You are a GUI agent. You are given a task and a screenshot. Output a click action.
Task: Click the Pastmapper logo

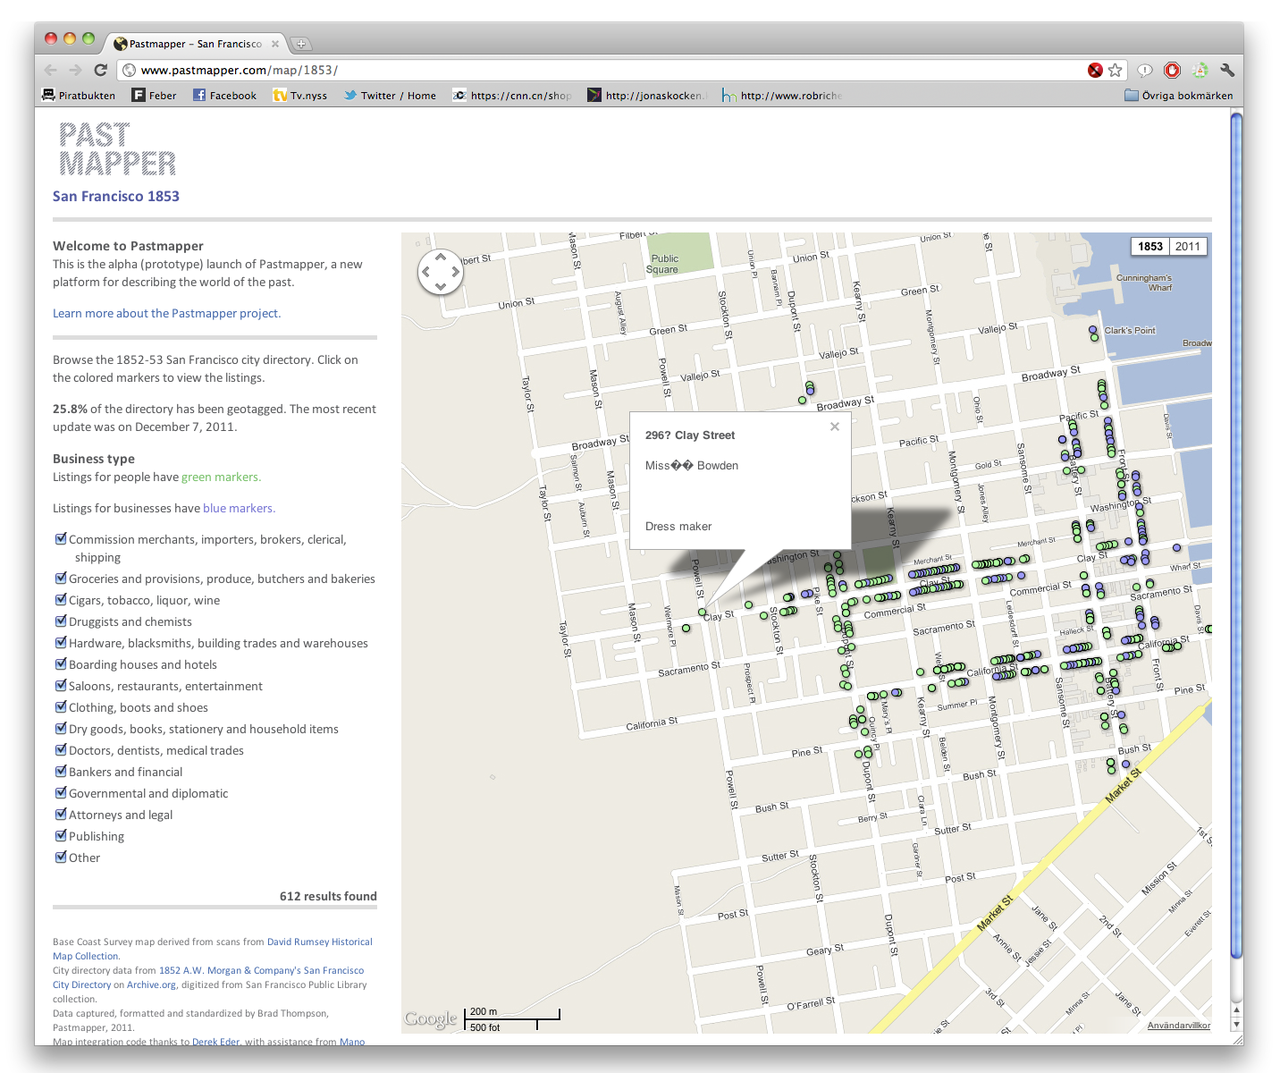click(117, 149)
